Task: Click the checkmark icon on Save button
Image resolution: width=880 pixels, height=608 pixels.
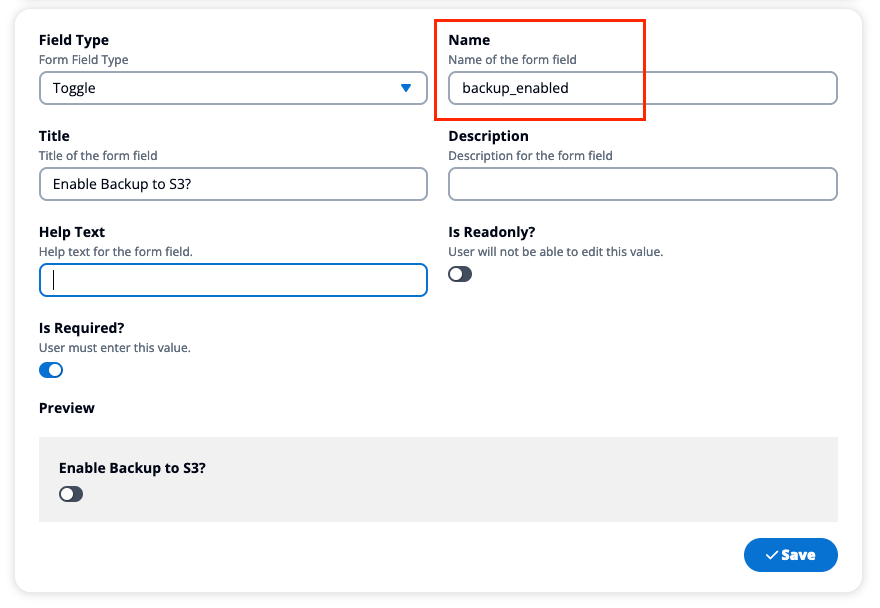Action: tap(772, 555)
